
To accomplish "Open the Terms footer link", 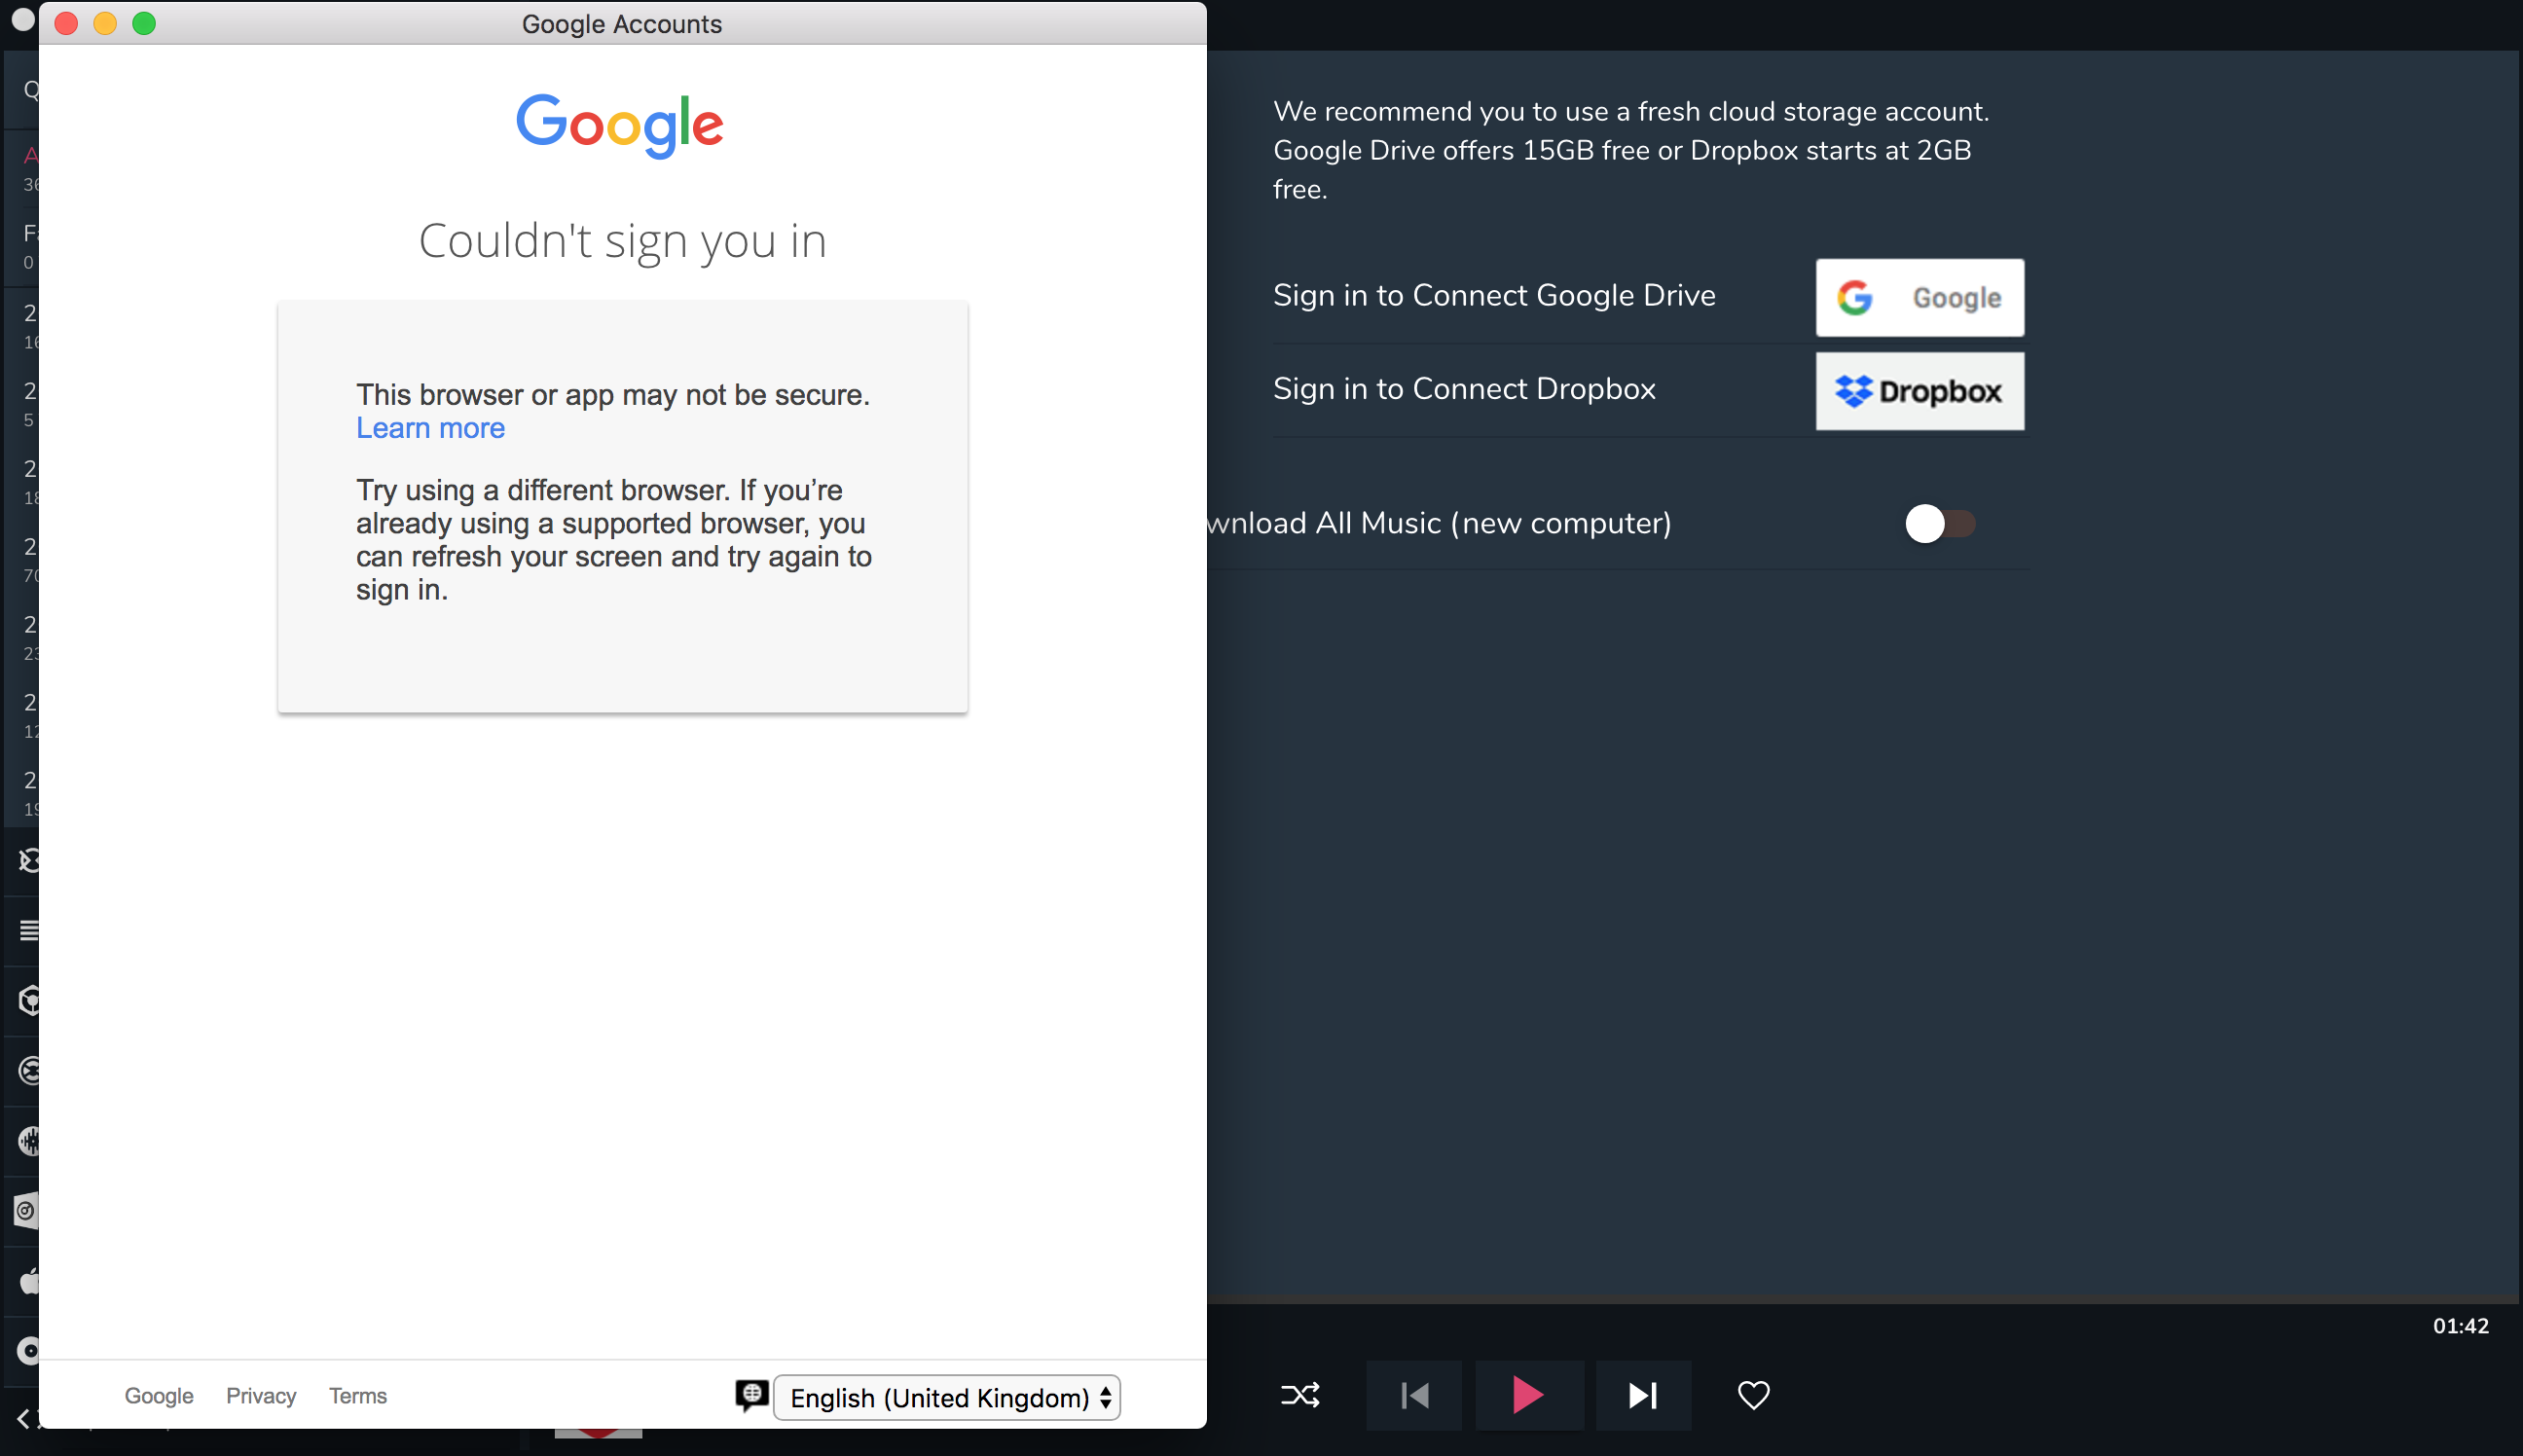I will coord(357,1395).
